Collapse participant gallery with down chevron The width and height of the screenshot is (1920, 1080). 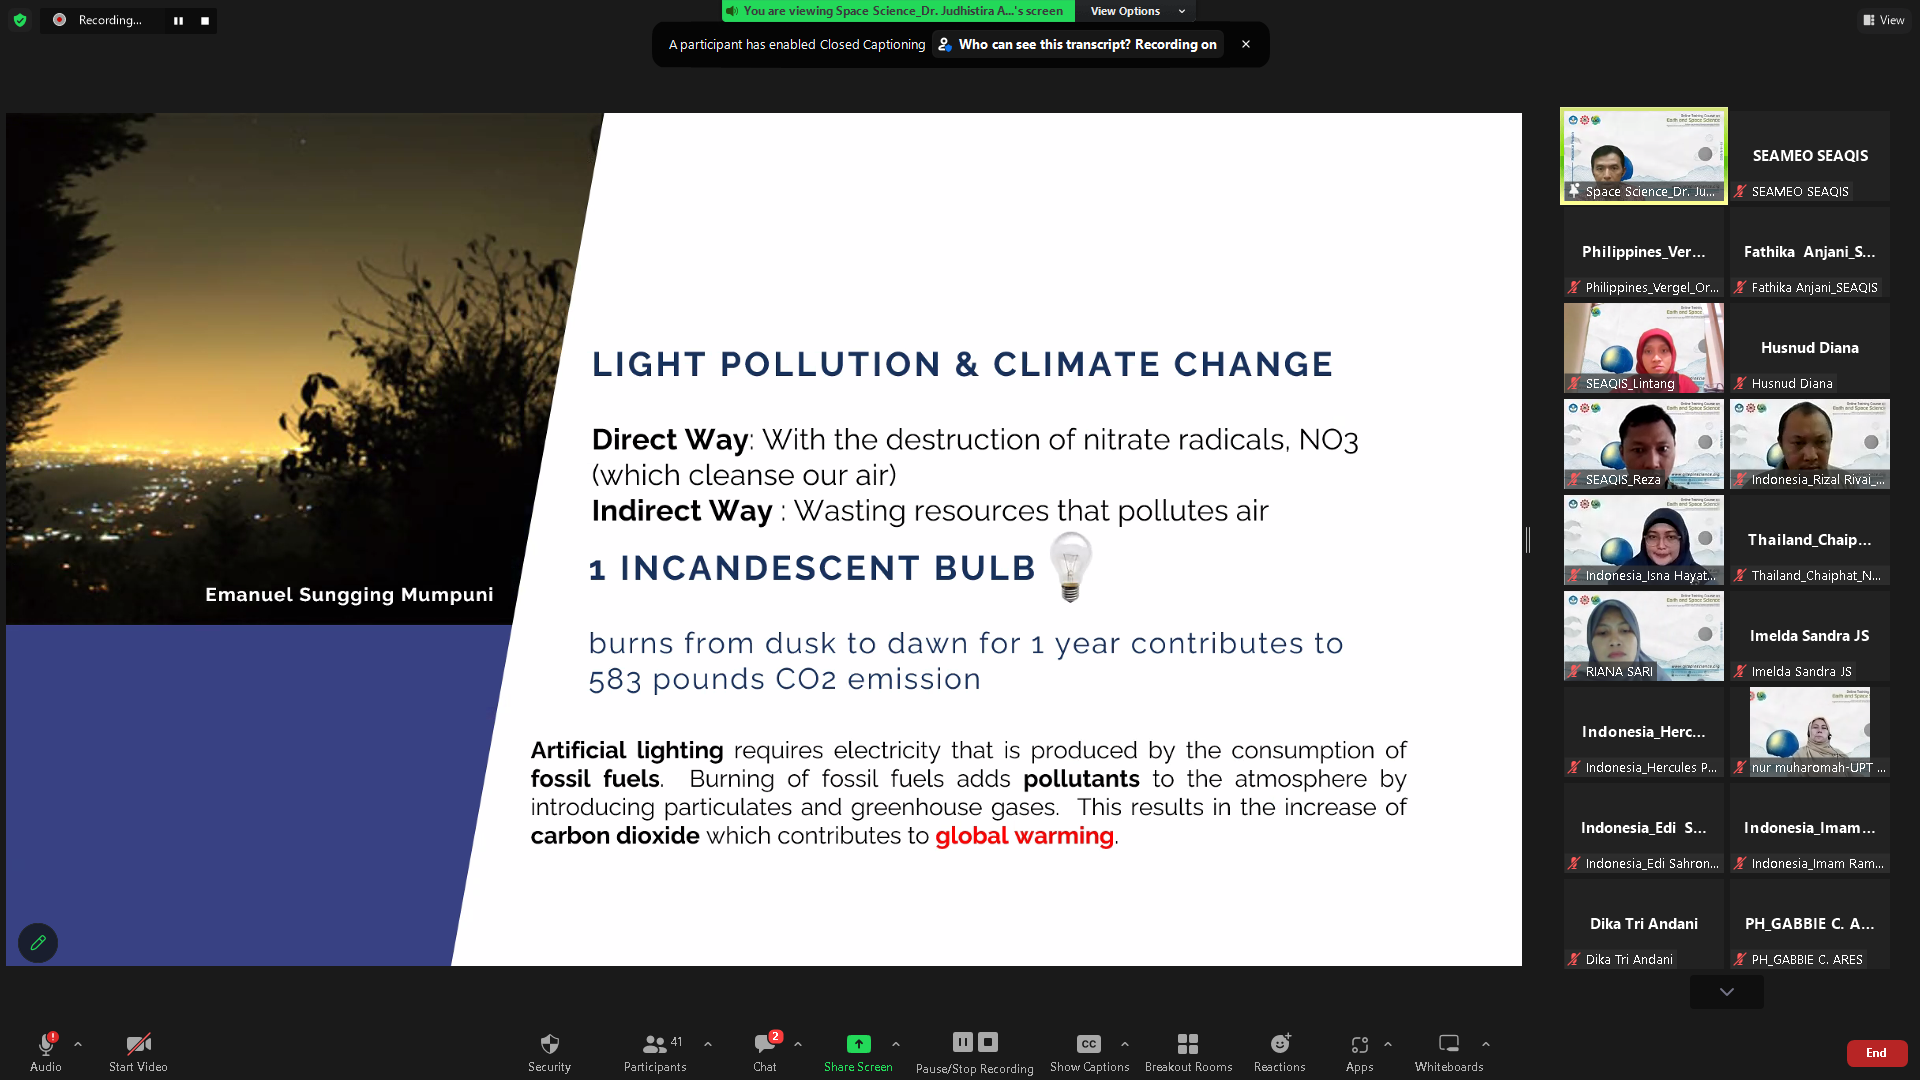point(1726,991)
